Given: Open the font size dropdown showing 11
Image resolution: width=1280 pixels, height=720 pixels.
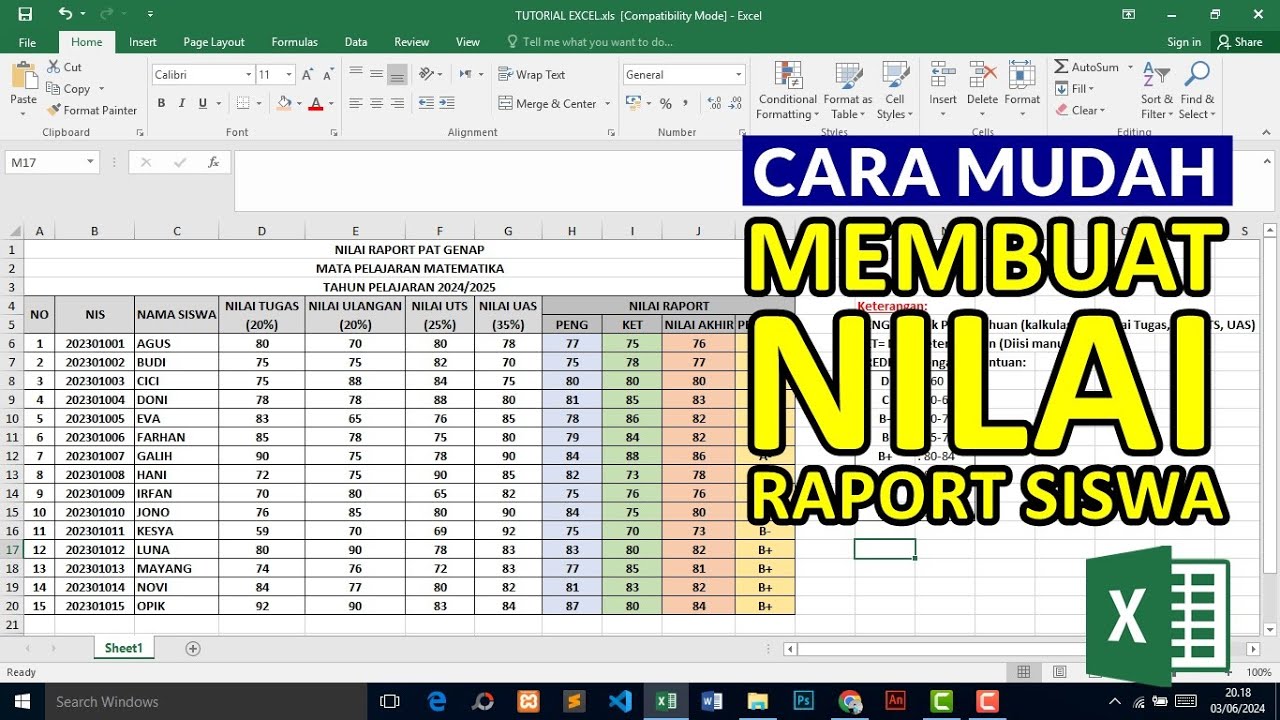Looking at the screenshot, I should 289,75.
